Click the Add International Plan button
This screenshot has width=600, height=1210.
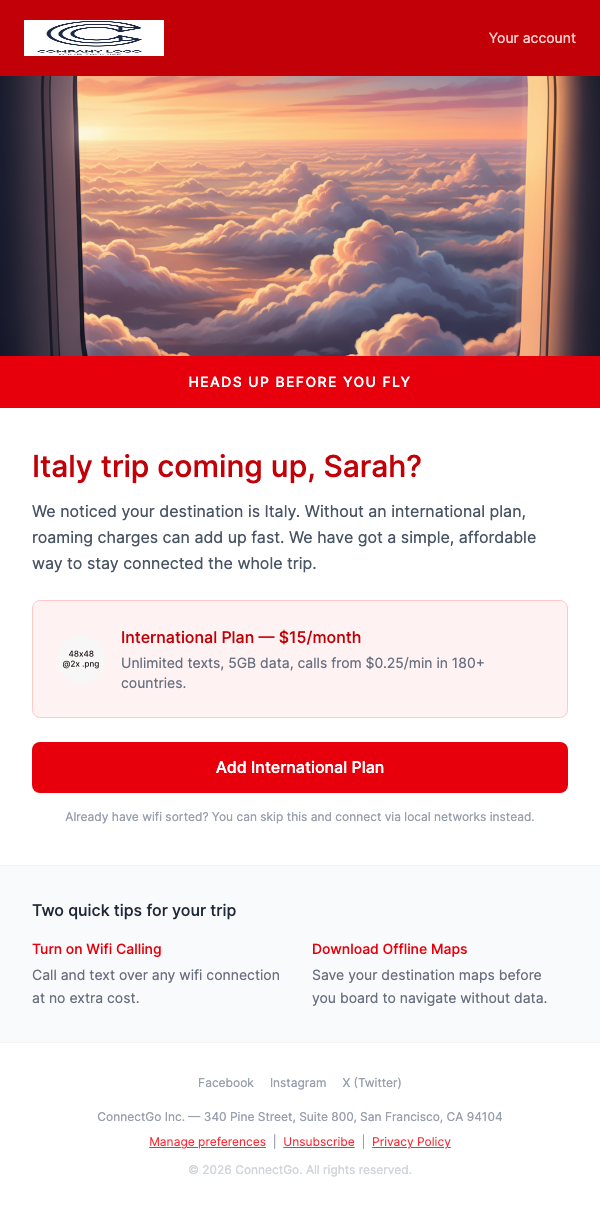point(299,767)
